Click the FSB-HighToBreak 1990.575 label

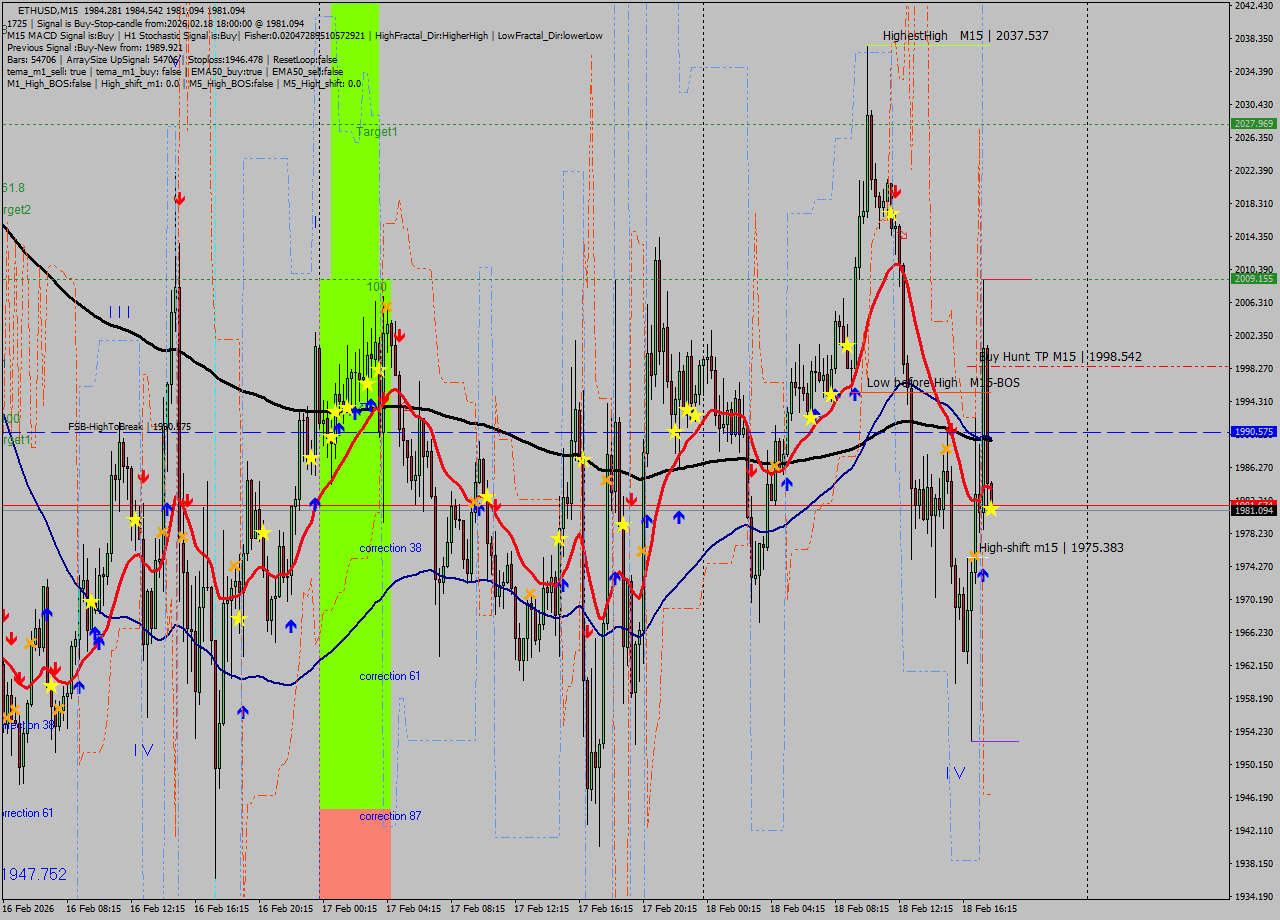pos(132,425)
